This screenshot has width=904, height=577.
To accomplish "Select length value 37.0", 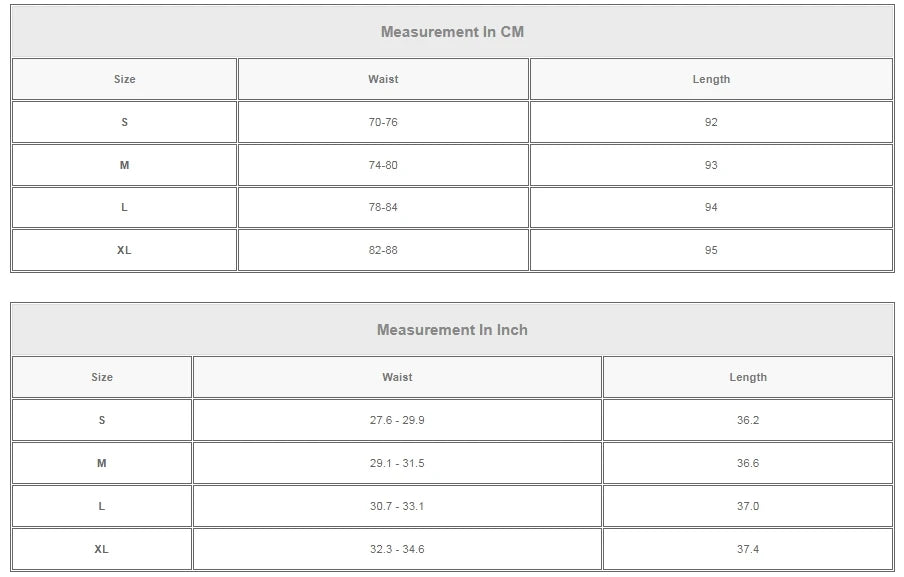I will point(748,506).
